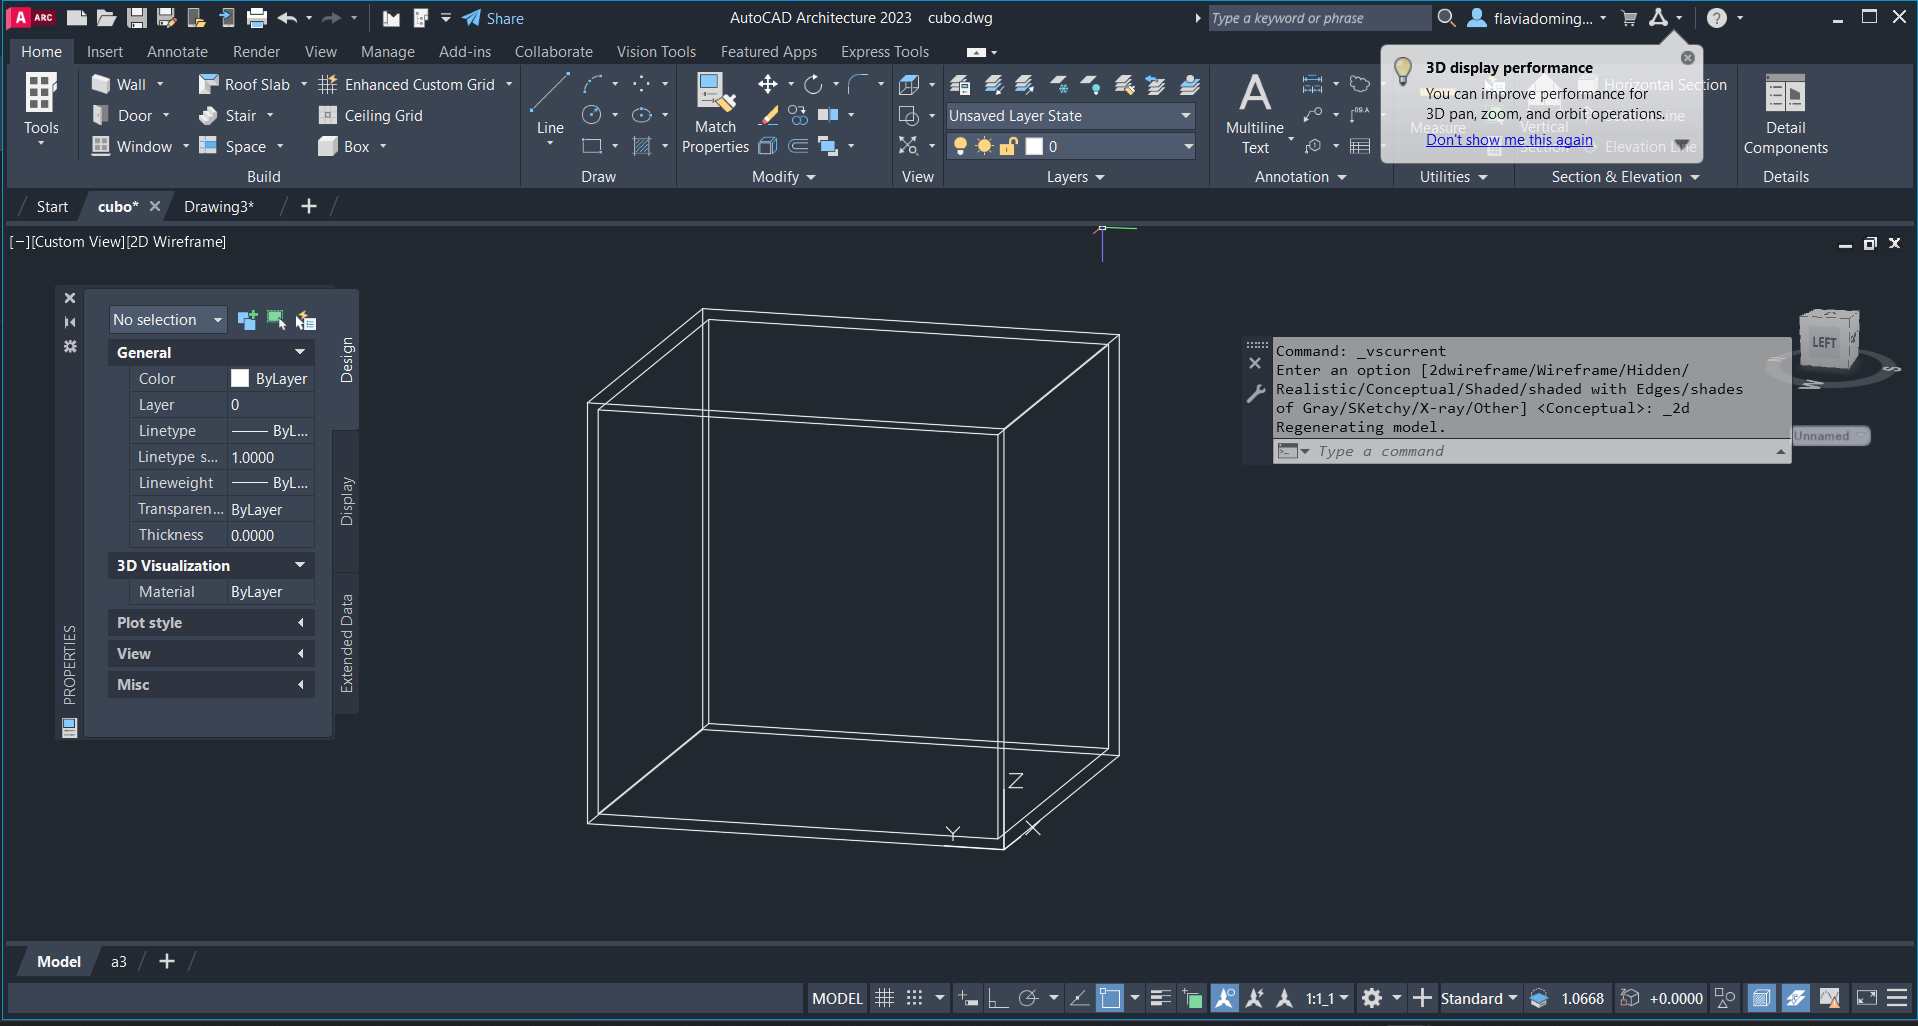Click Don't show me this again link

tap(1509, 140)
